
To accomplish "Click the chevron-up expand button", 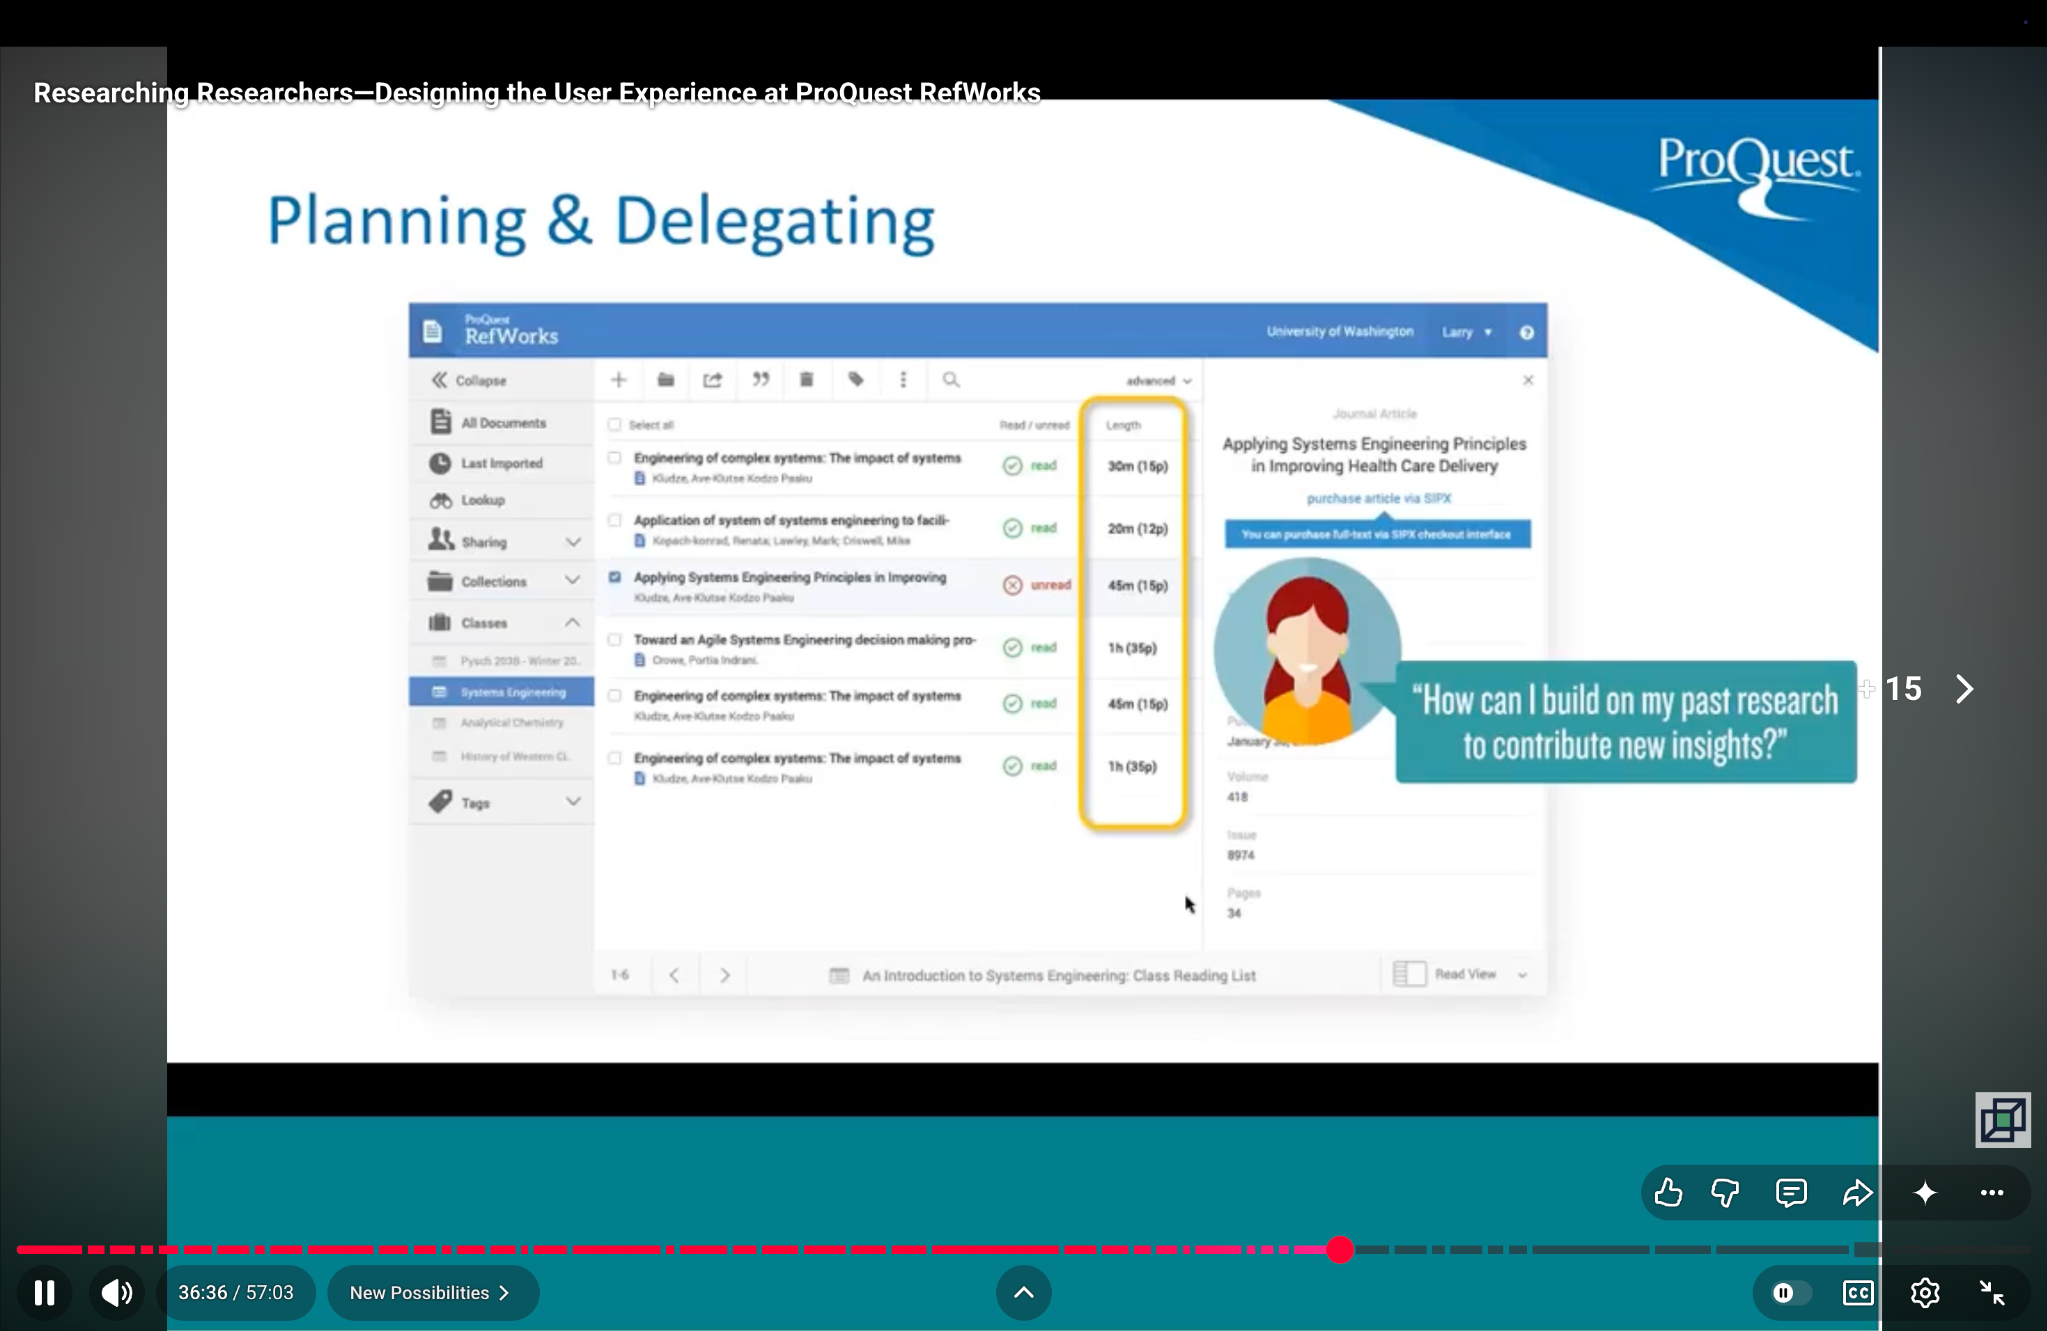I will [x=1023, y=1293].
